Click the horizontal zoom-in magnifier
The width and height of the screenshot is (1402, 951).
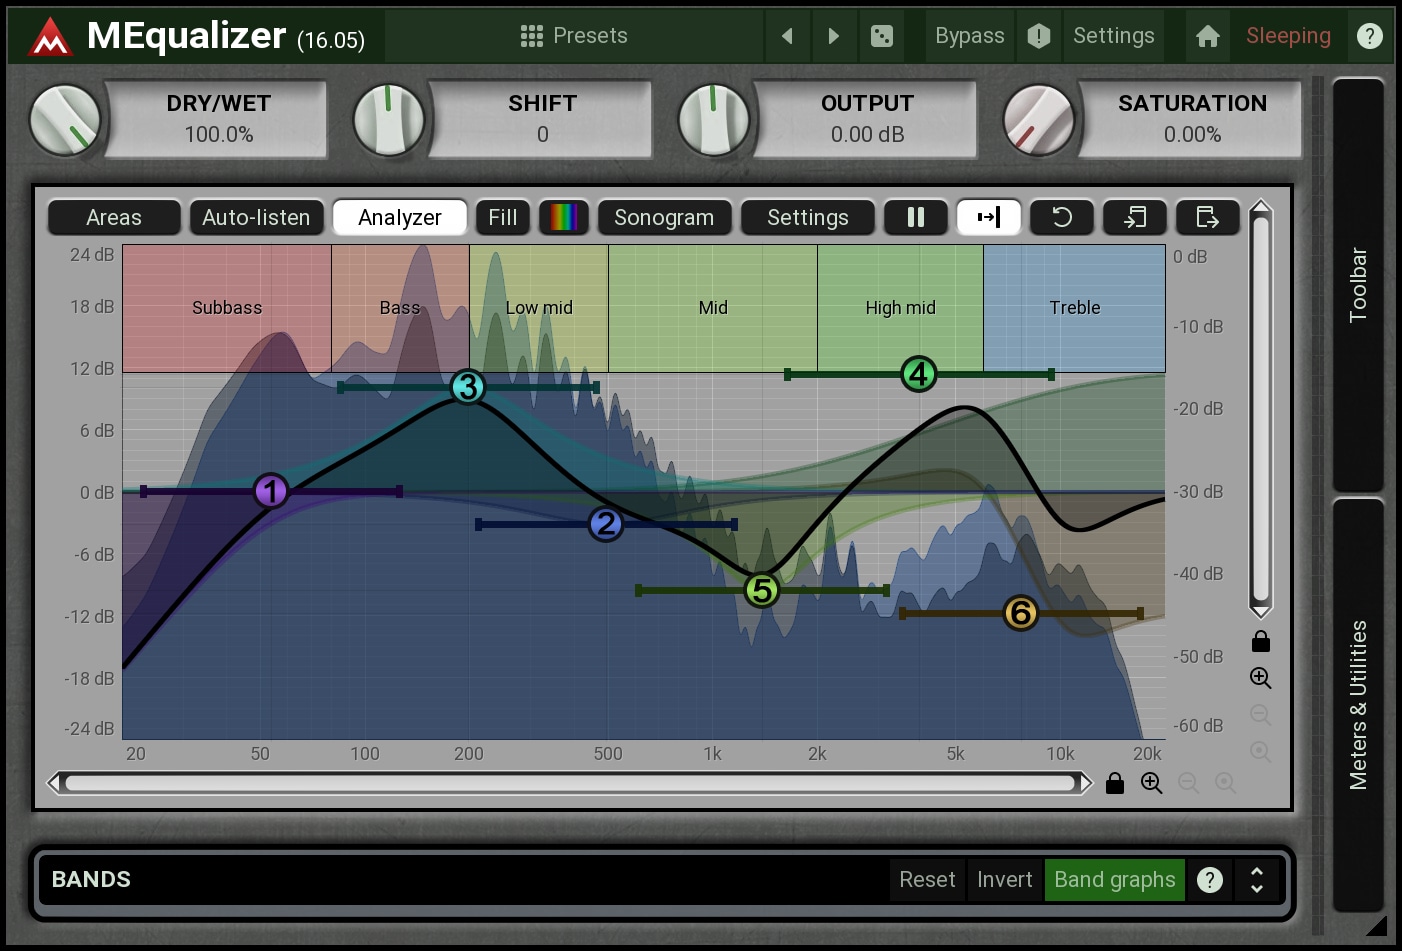pyautogui.click(x=1152, y=783)
